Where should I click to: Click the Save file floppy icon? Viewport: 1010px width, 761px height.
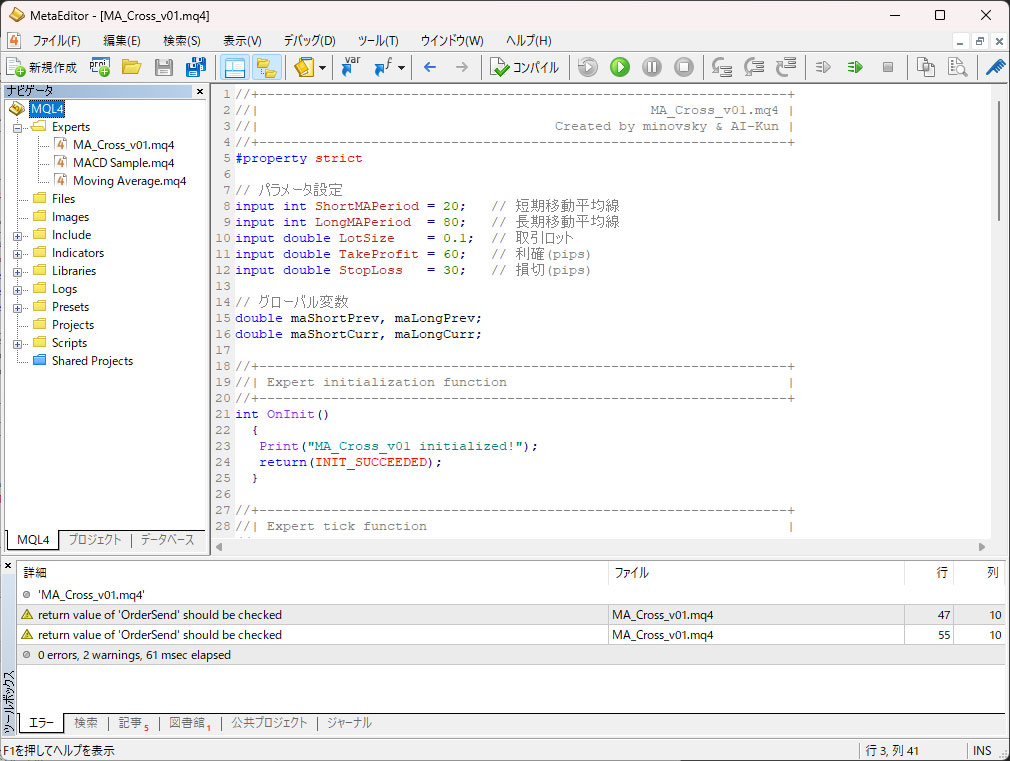tap(164, 67)
